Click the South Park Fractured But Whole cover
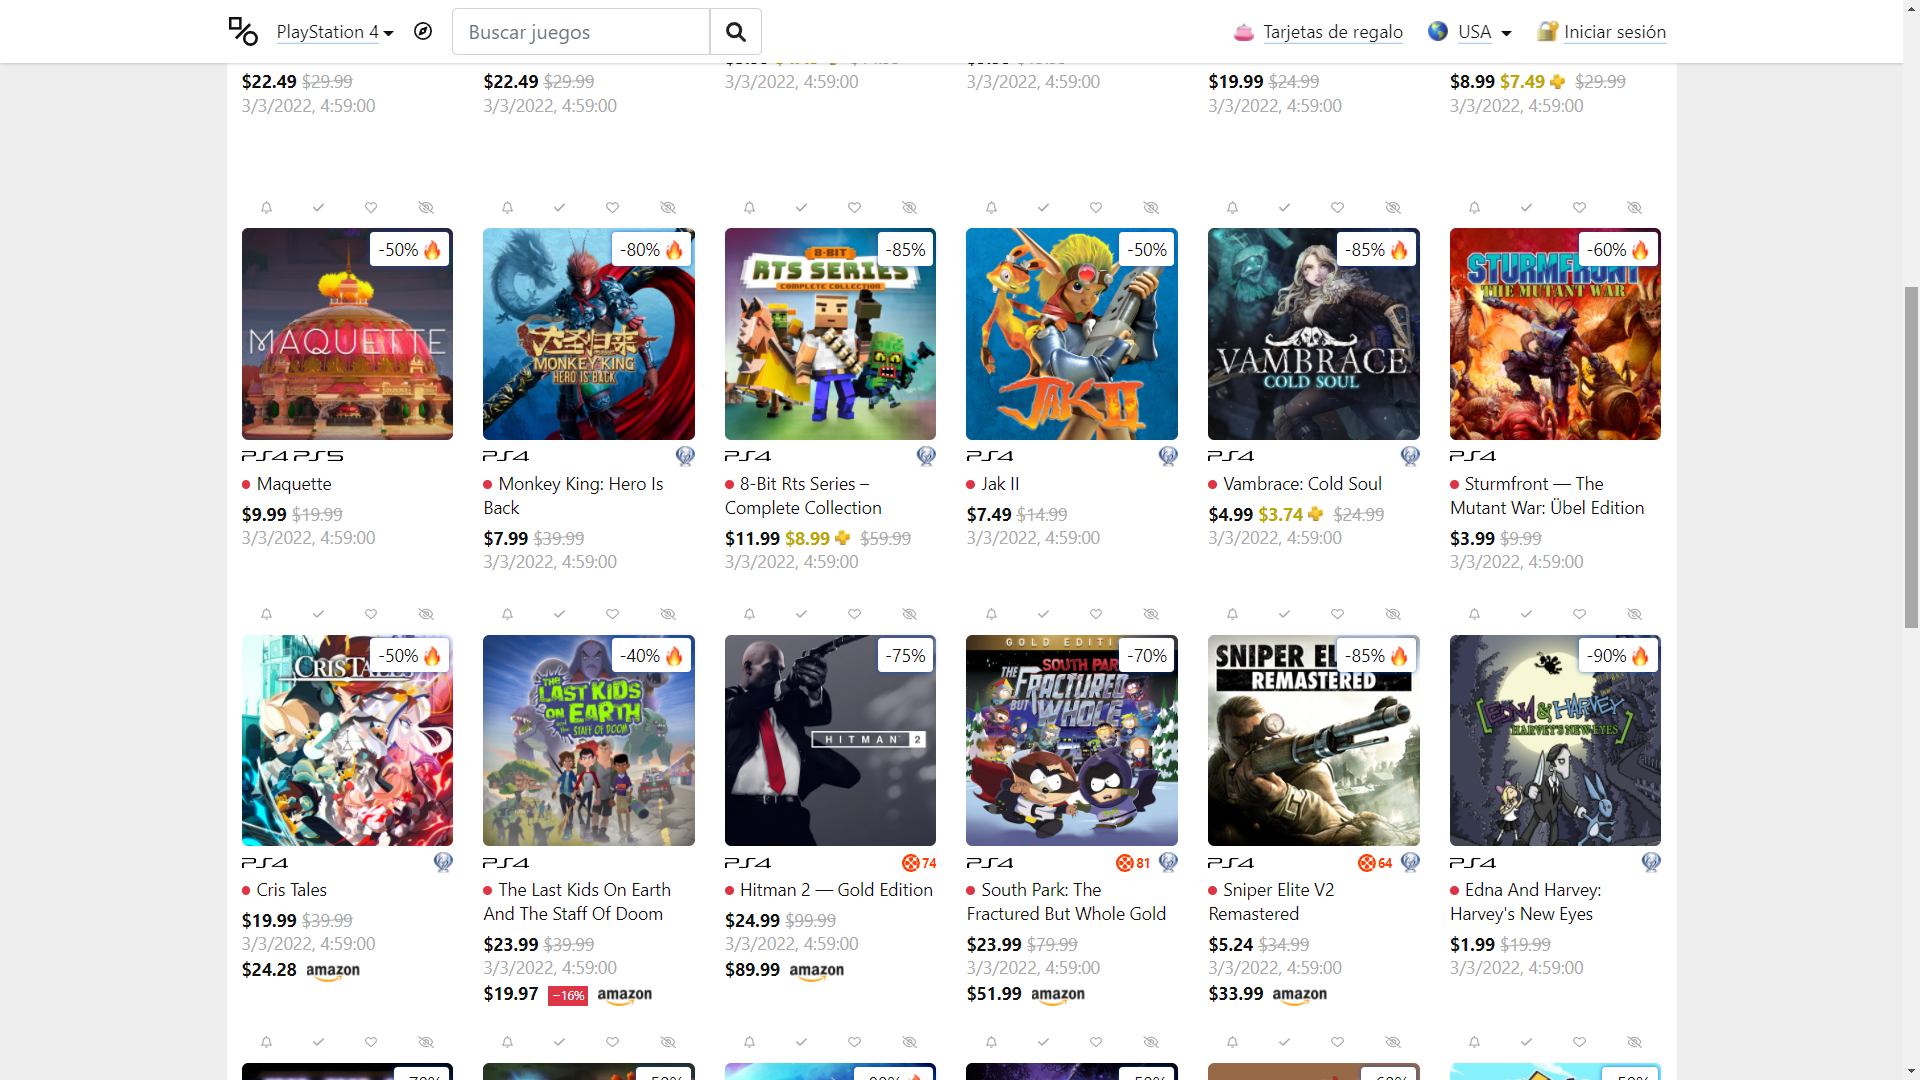The image size is (1920, 1080). point(1071,741)
